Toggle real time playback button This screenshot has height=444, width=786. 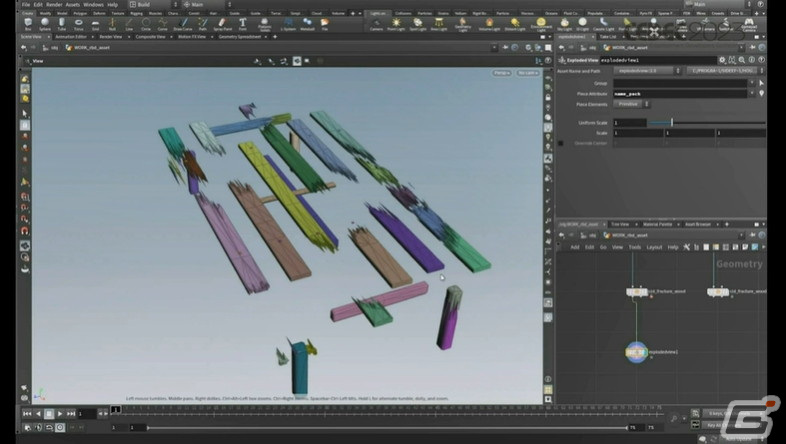60,427
